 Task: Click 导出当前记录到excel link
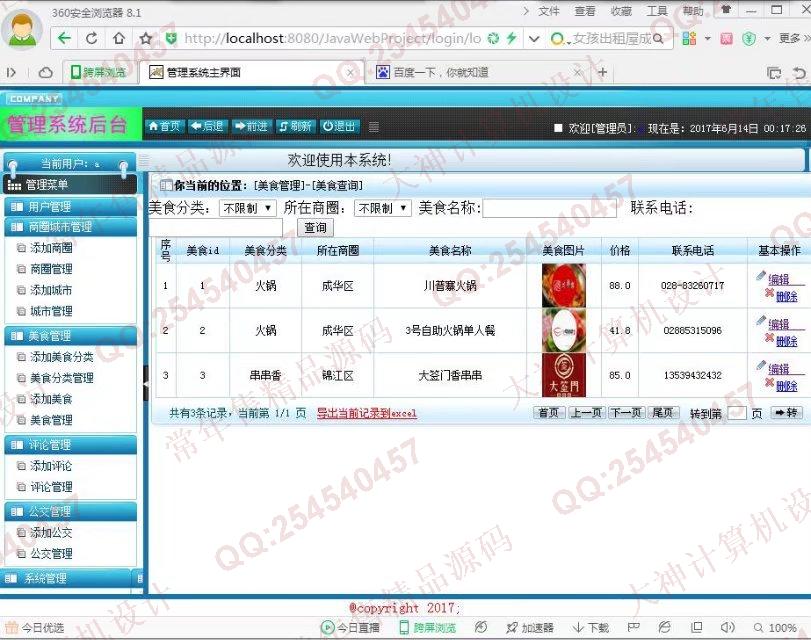pyautogui.click(x=367, y=413)
